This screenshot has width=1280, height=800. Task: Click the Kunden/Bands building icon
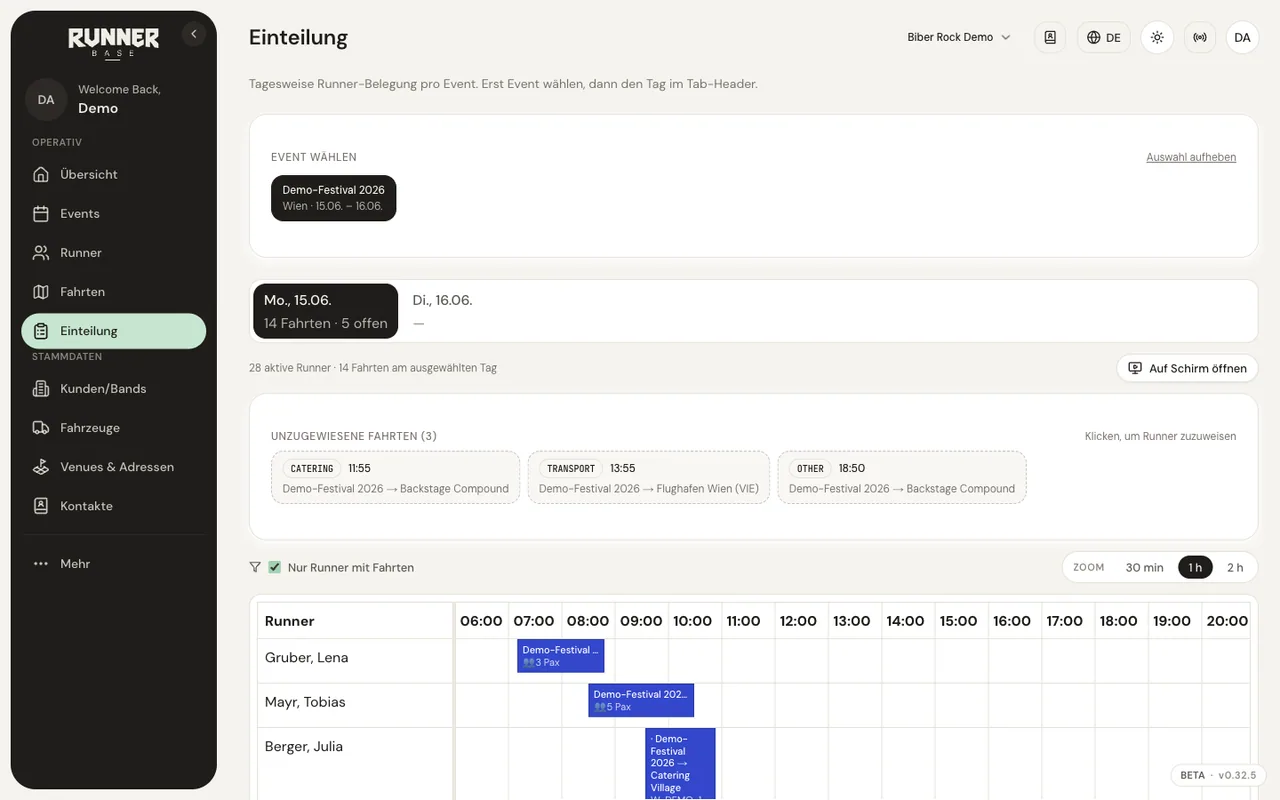point(41,388)
